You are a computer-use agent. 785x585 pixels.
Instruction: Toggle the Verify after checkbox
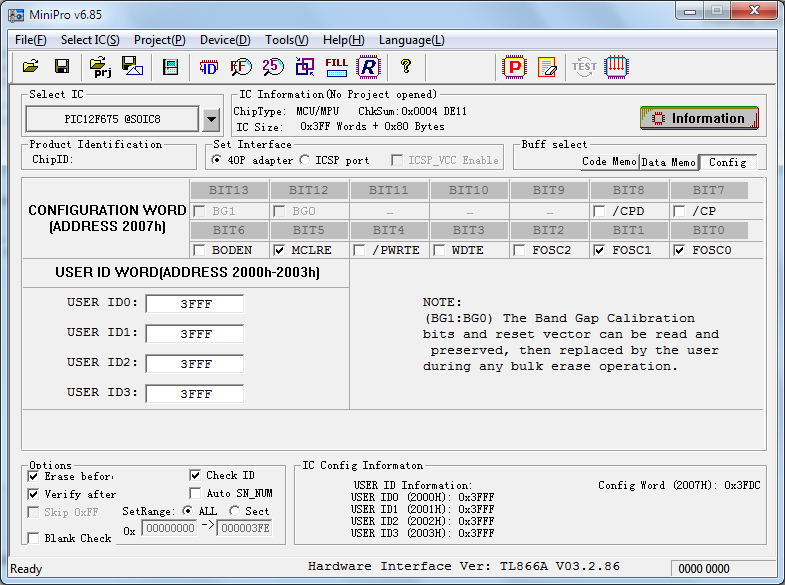click(x=33, y=494)
